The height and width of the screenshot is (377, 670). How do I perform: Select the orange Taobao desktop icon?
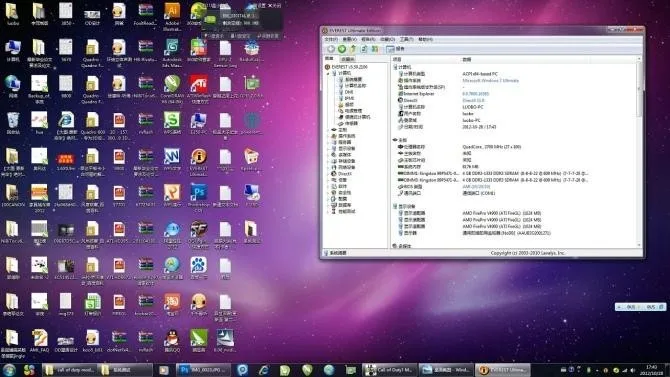[172, 305]
